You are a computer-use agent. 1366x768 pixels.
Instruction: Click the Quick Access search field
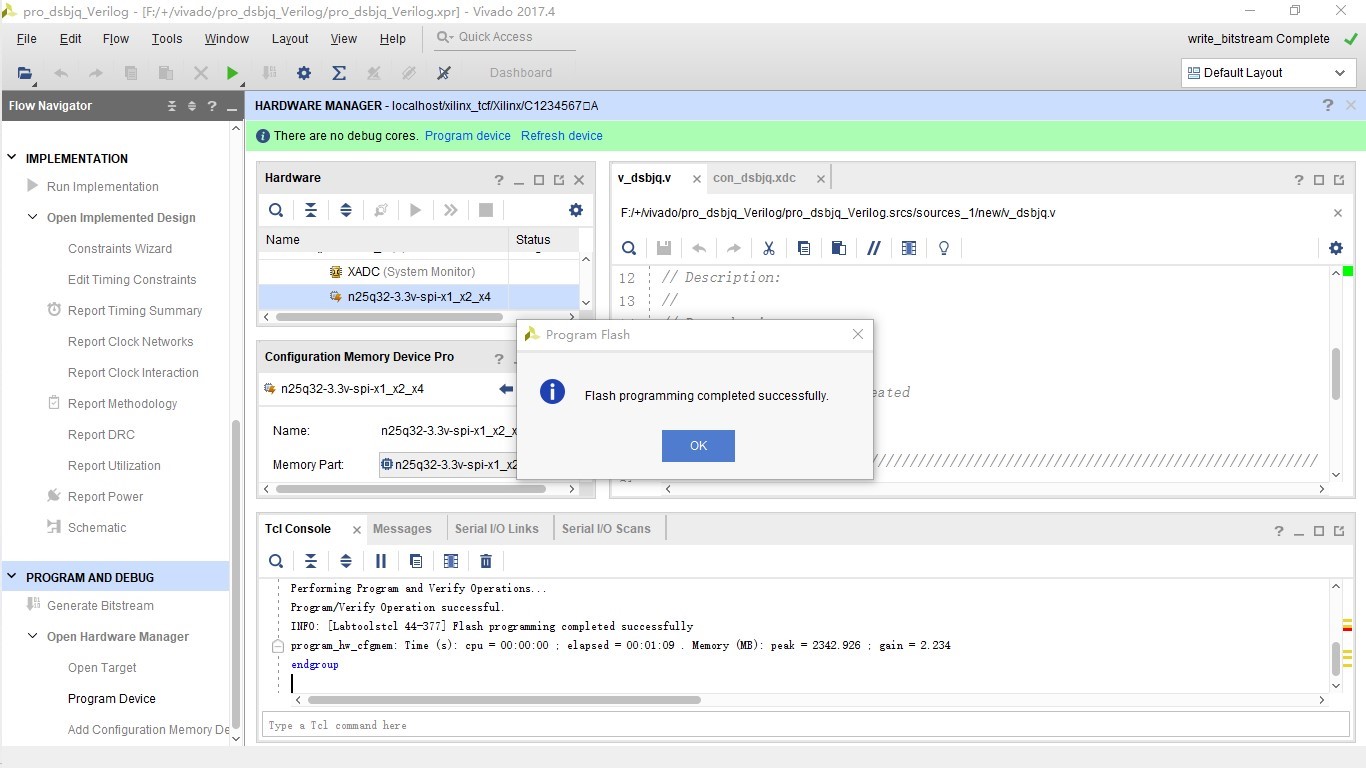click(505, 37)
